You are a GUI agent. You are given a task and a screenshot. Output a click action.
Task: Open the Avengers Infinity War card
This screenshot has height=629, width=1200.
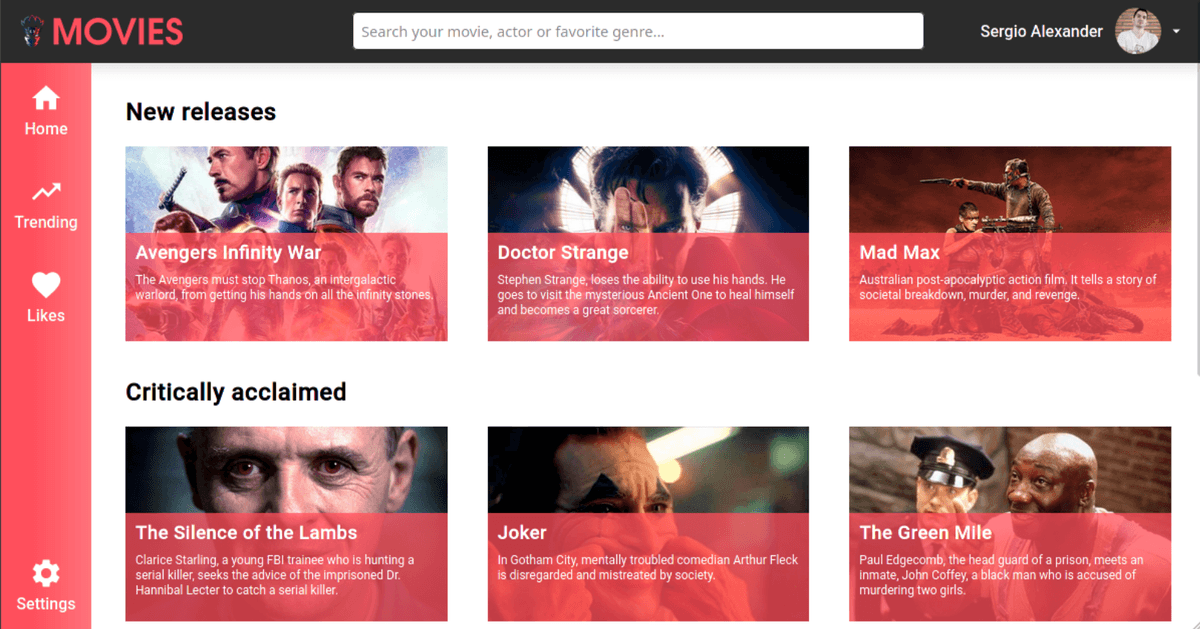point(286,243)
